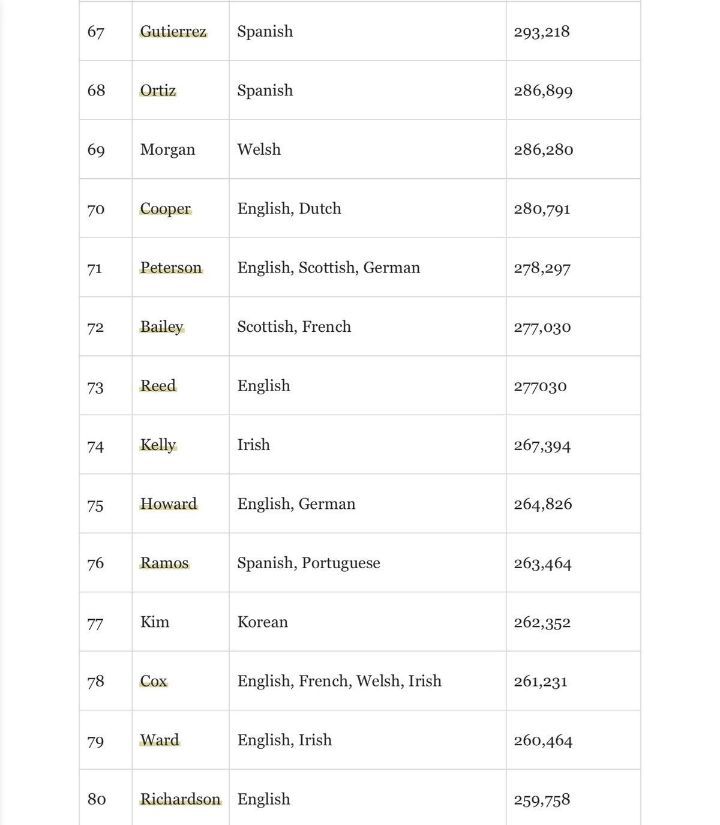This screenshot has height=825, width=720.
Task: Click the 259,758 population cell
Action: pyautogui.click(x=541, y=799)
